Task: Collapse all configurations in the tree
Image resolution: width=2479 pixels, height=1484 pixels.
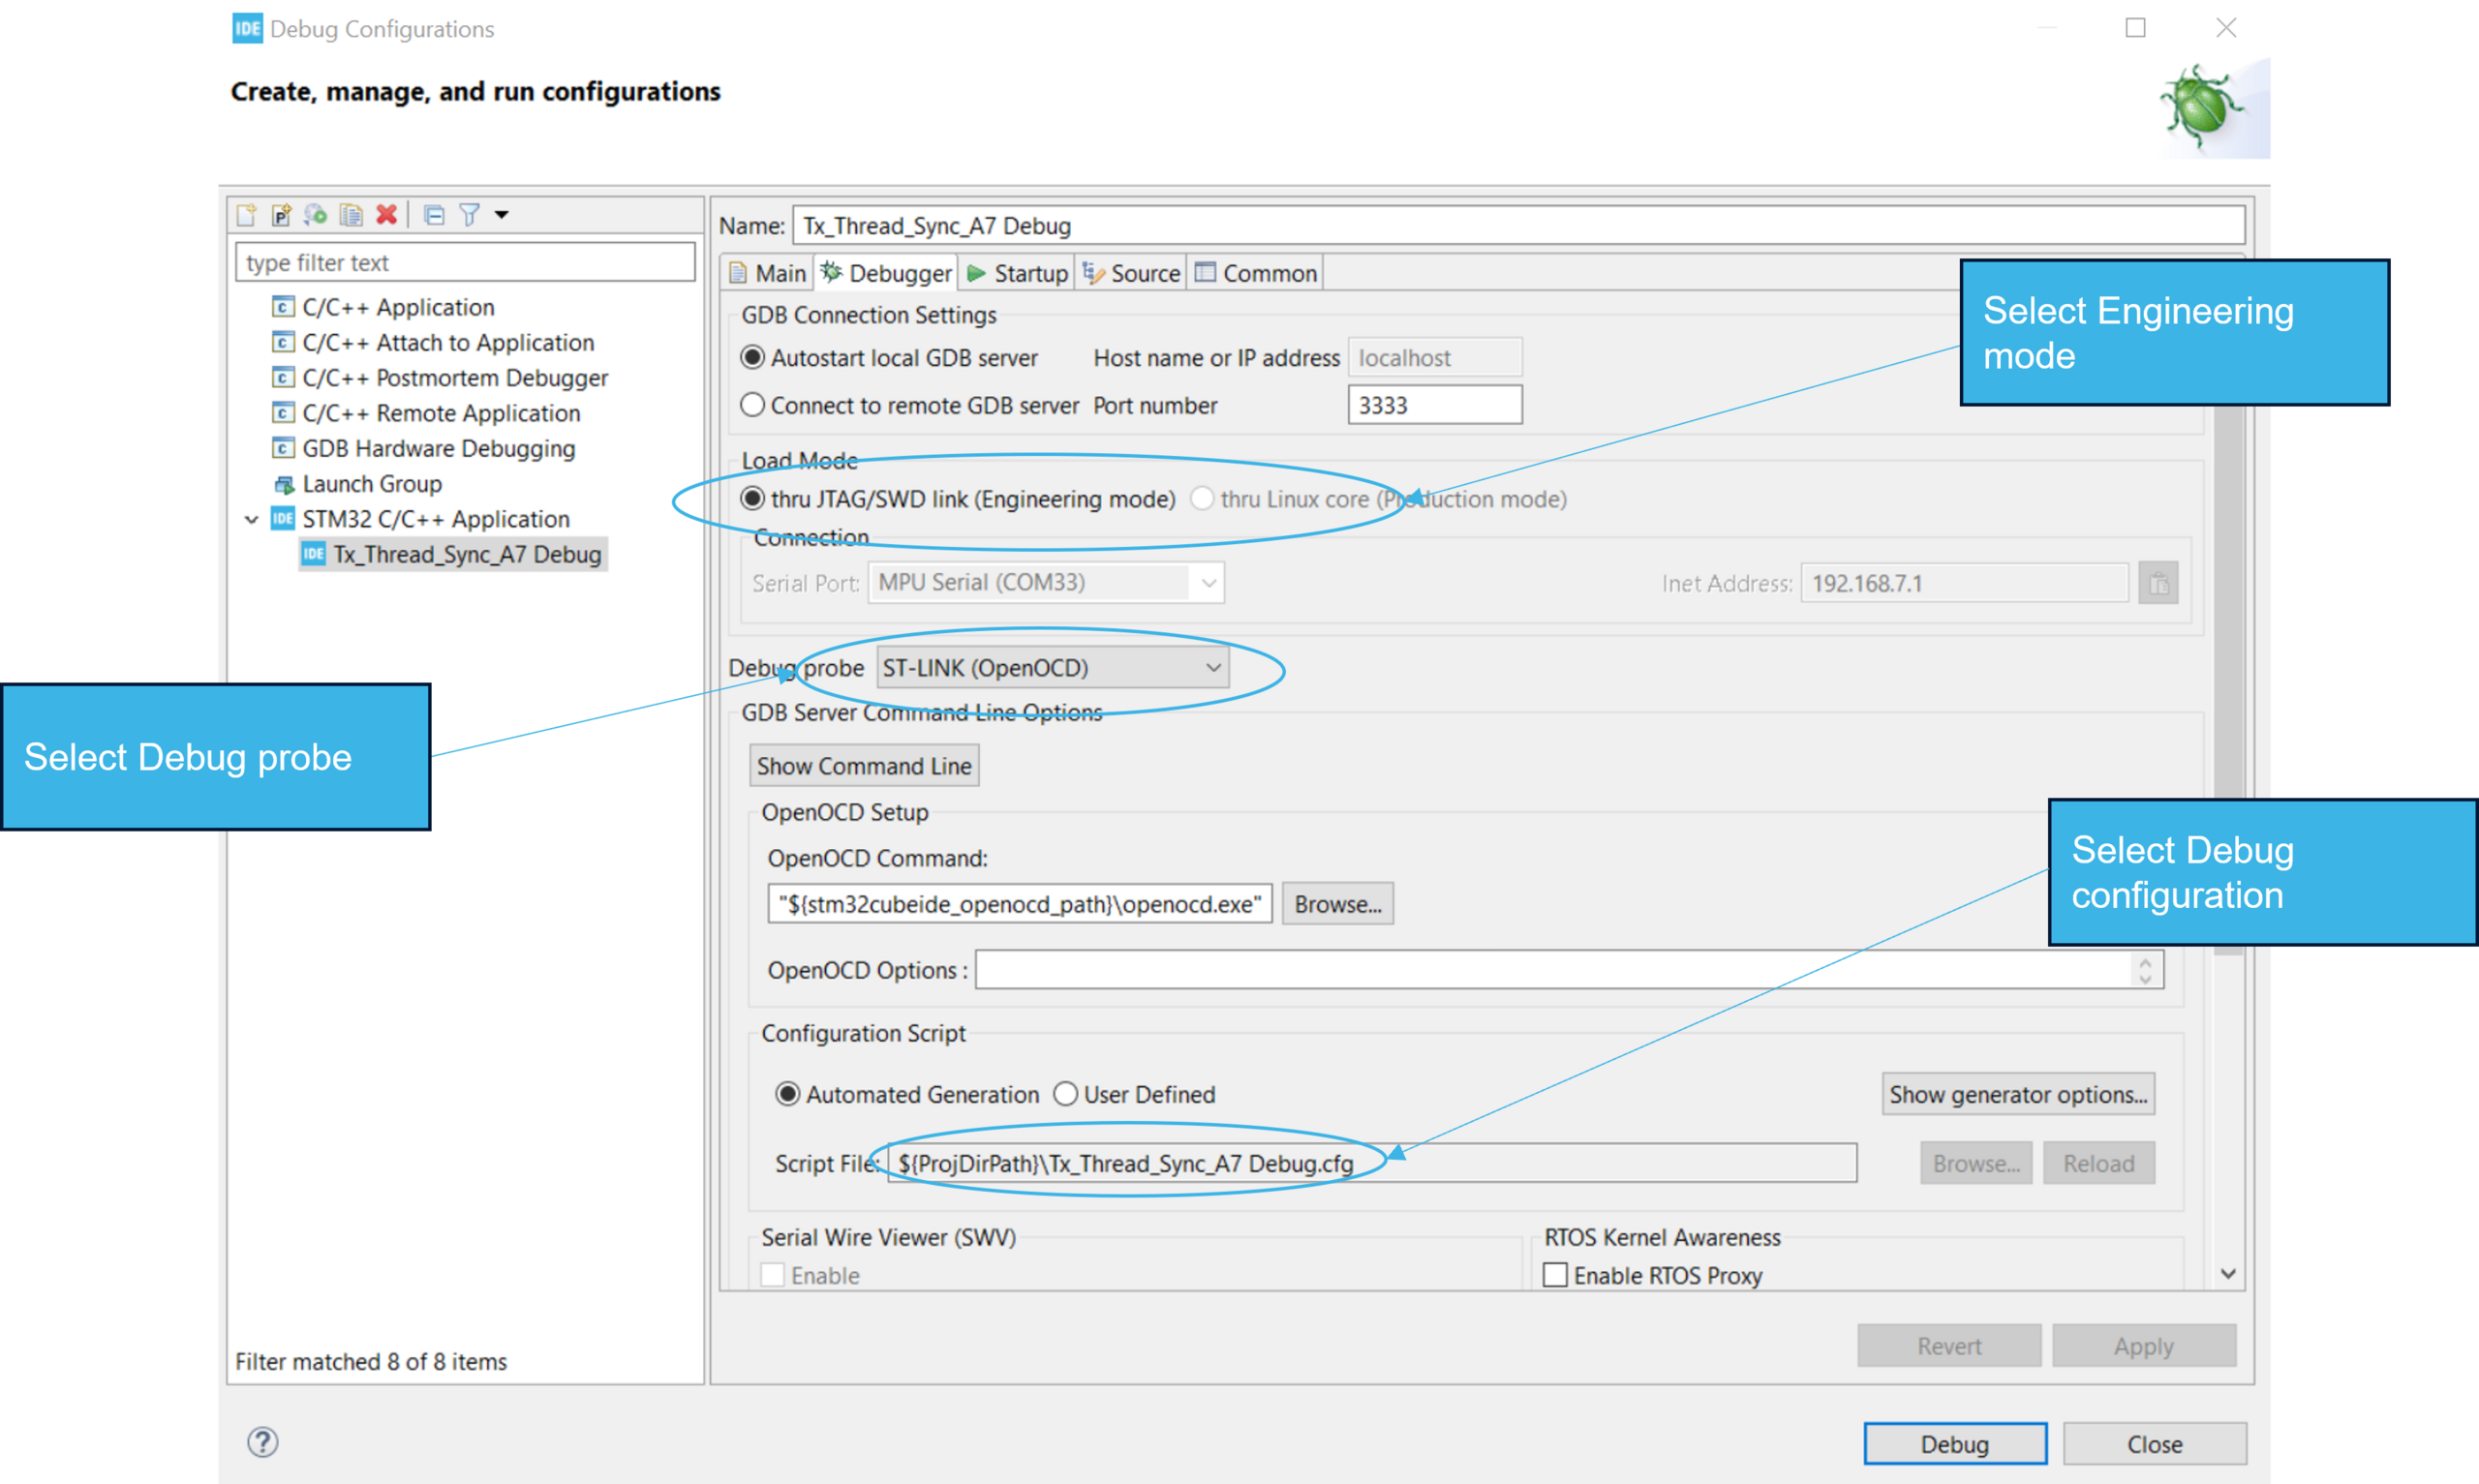Action: 434,214
